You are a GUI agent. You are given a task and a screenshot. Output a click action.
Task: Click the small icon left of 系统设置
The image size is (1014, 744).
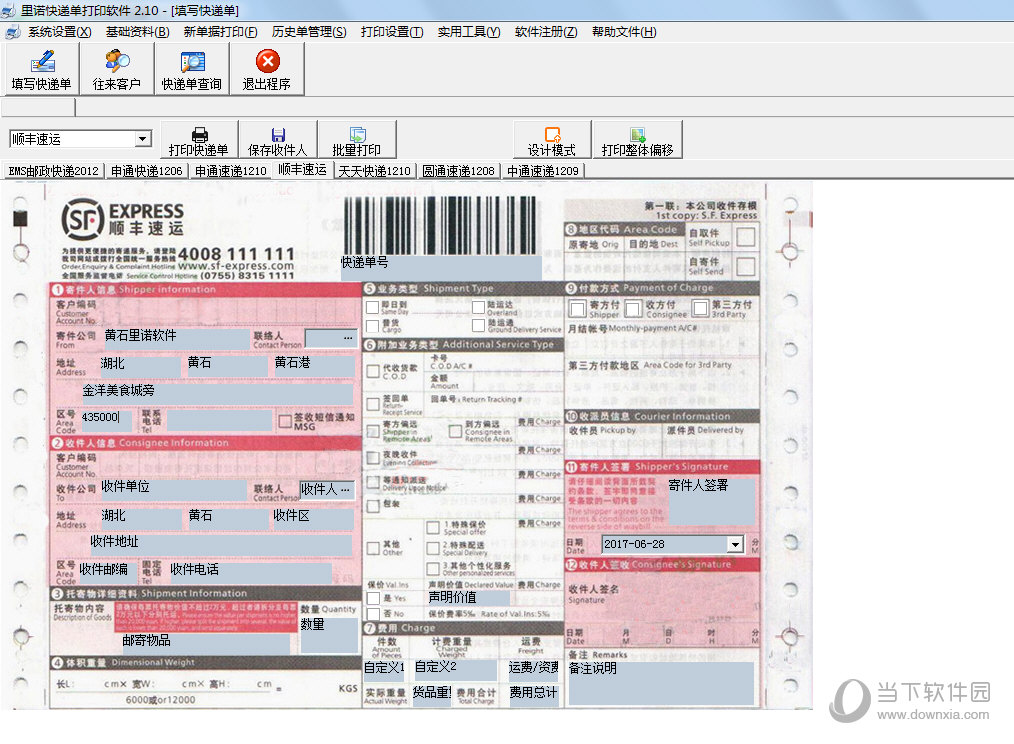tap(12, 32)
